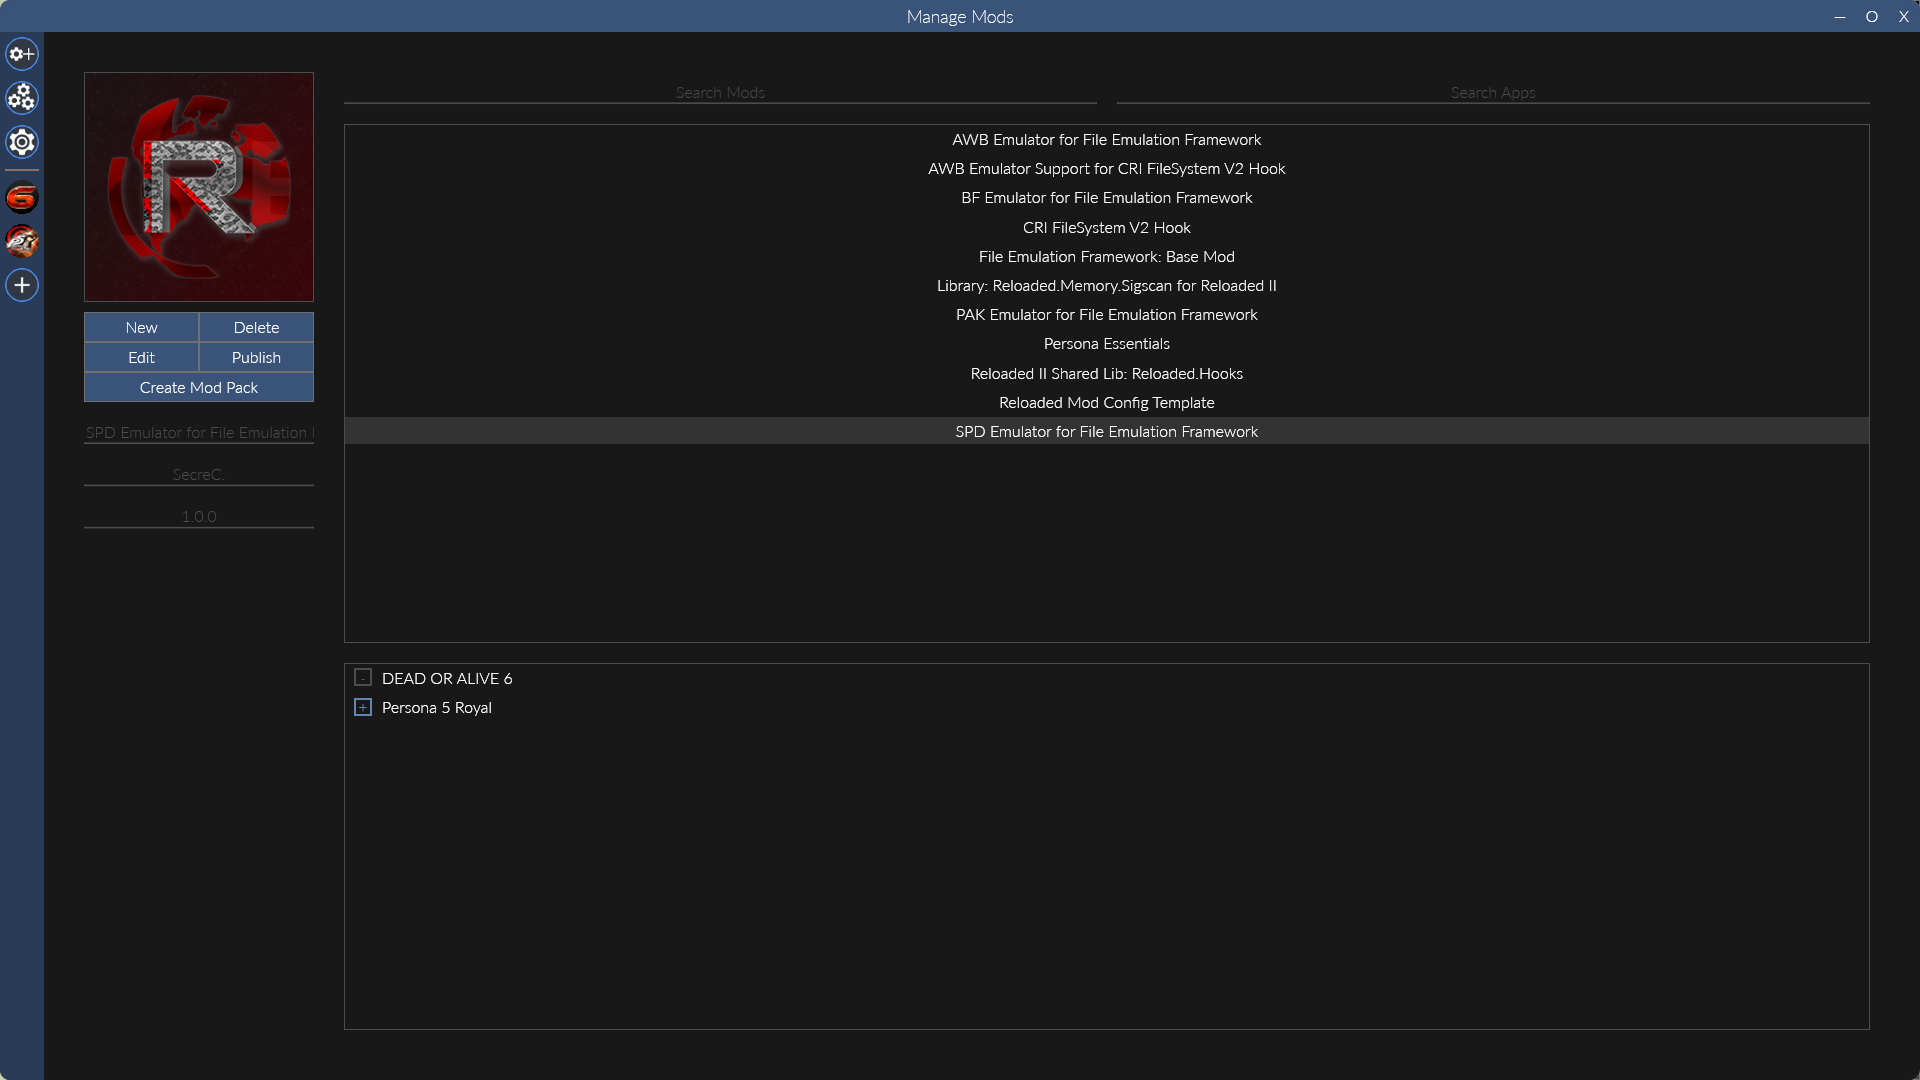Select the Persona 5 Royal app icon
Viewport: 1920px width, 1080px height.
[x=22, y=241]
